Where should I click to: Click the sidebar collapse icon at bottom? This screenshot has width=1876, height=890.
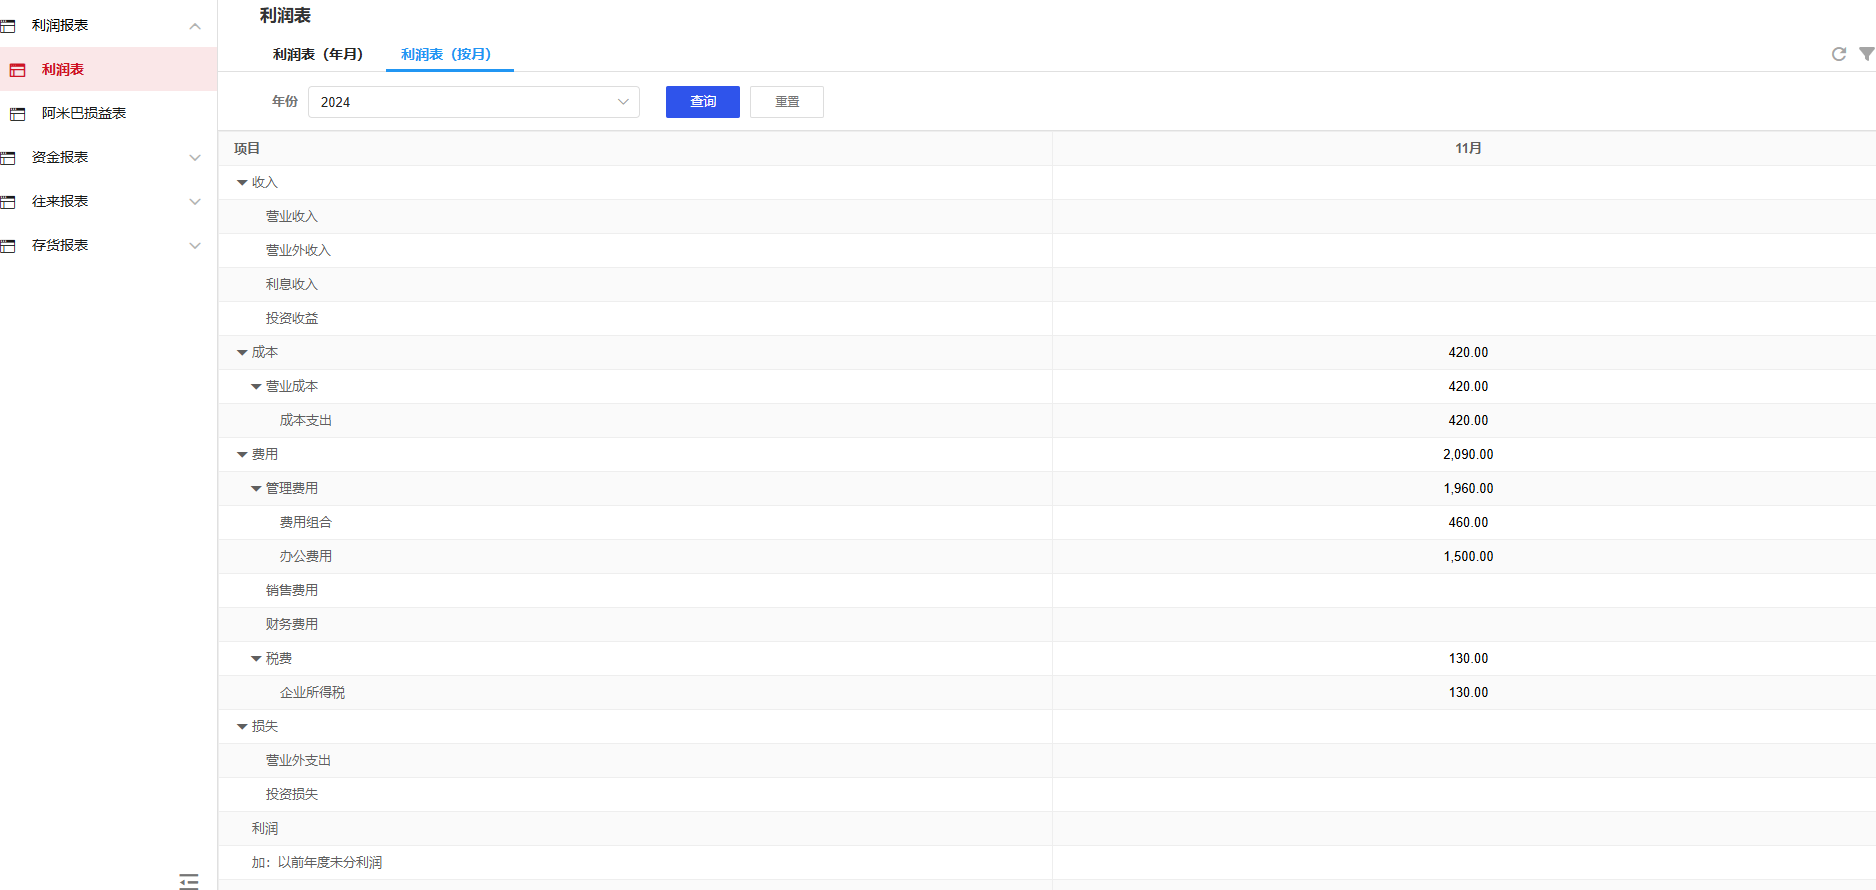coord(189,880)
